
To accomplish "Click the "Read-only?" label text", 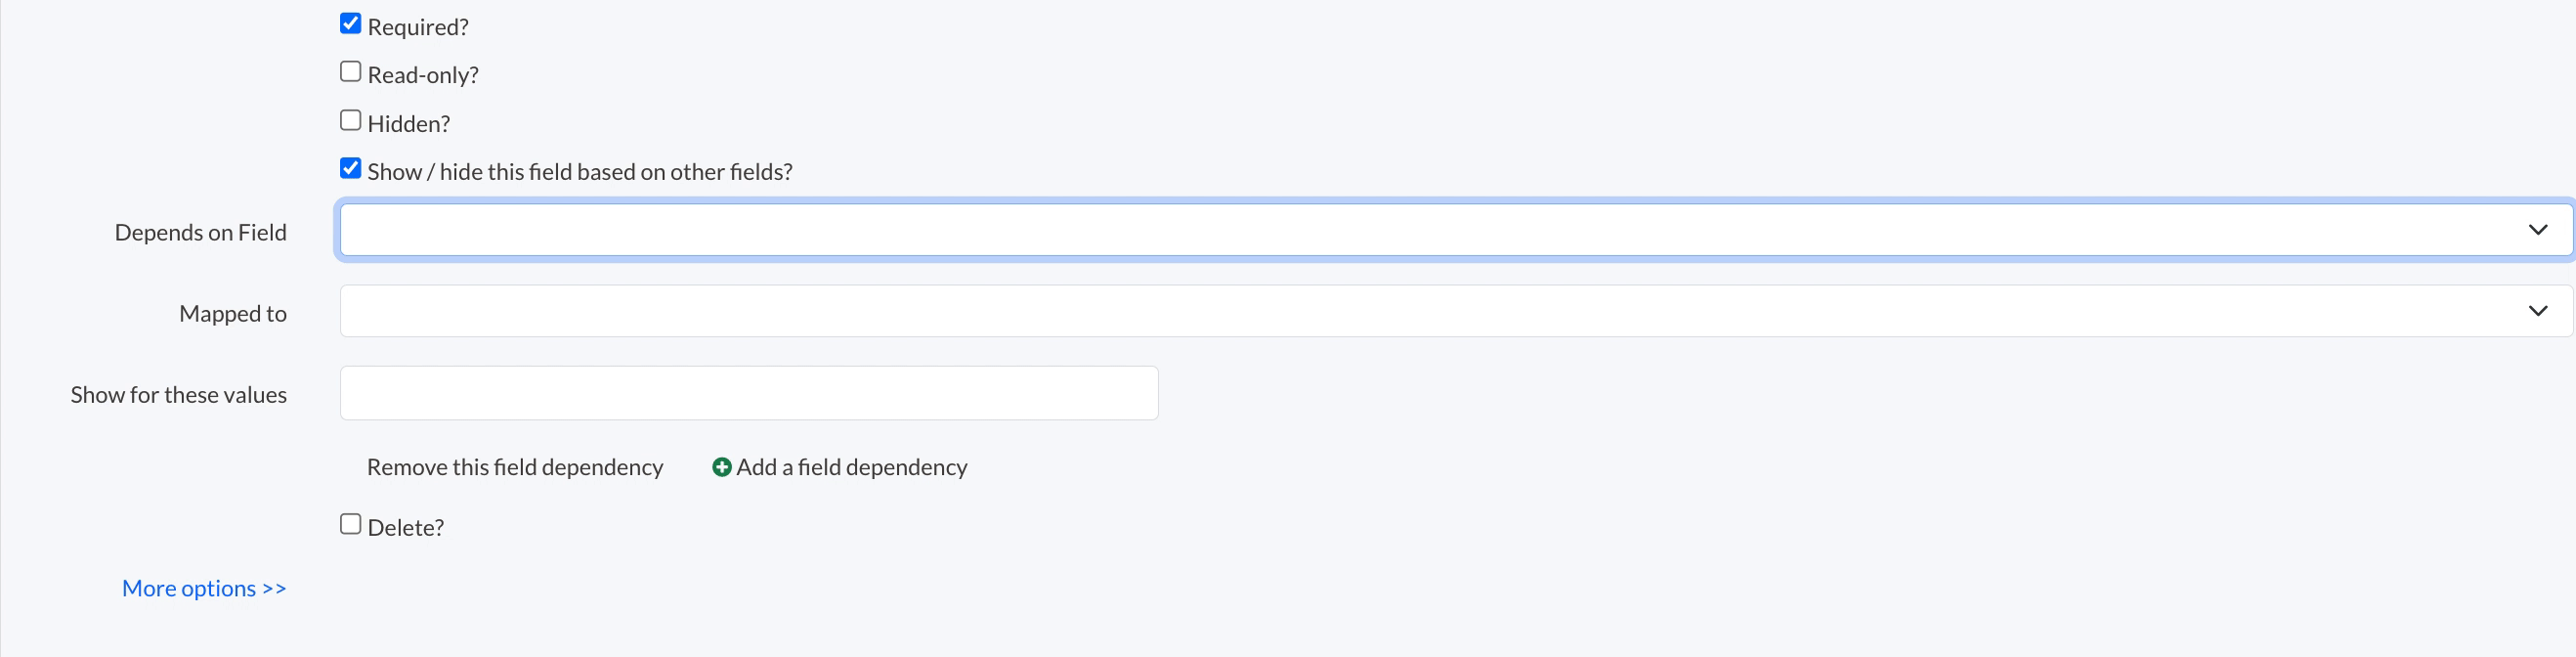I will coord(423,75).
